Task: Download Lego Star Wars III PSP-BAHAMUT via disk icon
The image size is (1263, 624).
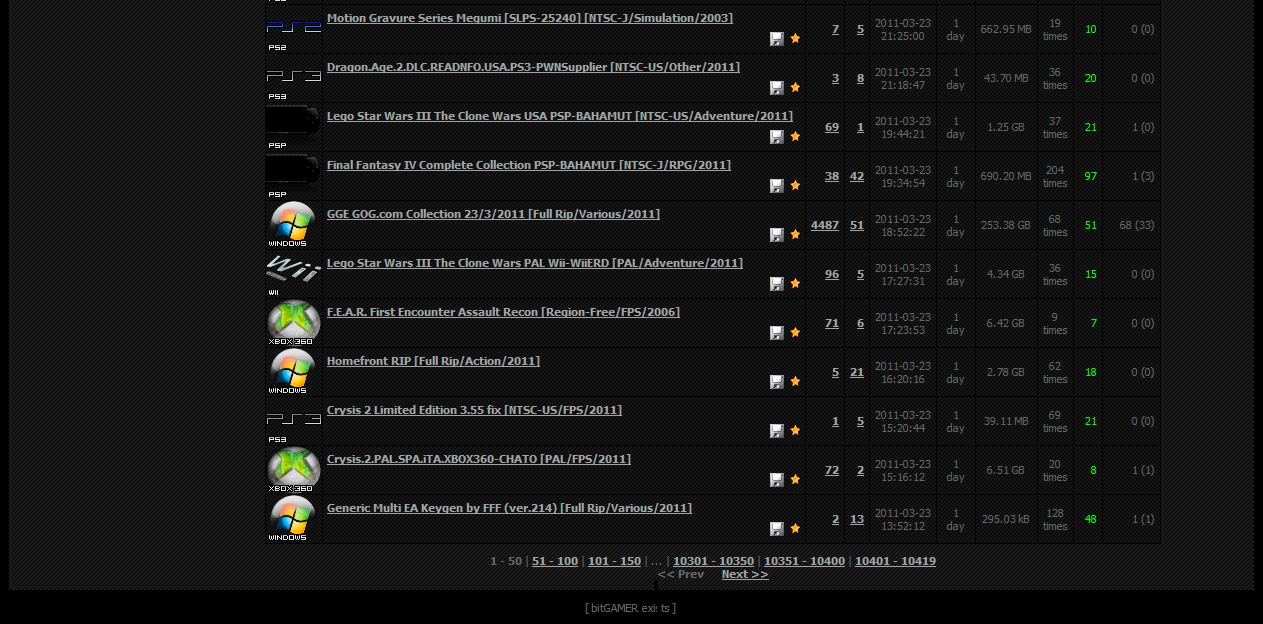Action: click(777, 136)
